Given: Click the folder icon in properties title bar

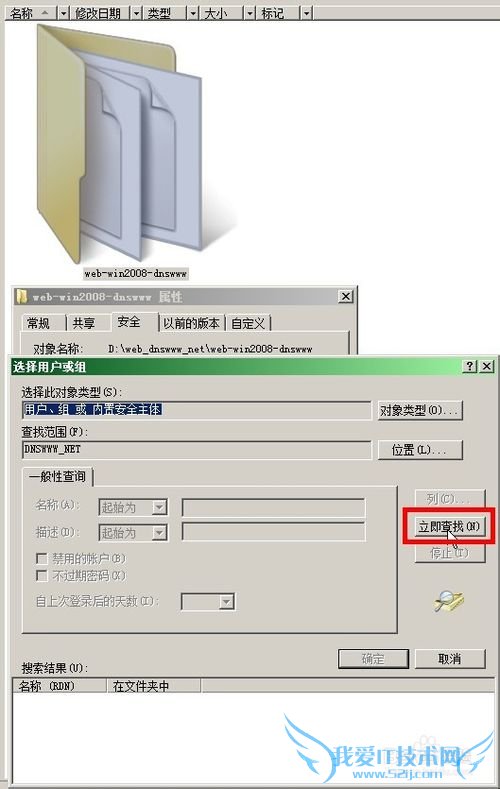Looking at the screenshot, I should (22, 296).
